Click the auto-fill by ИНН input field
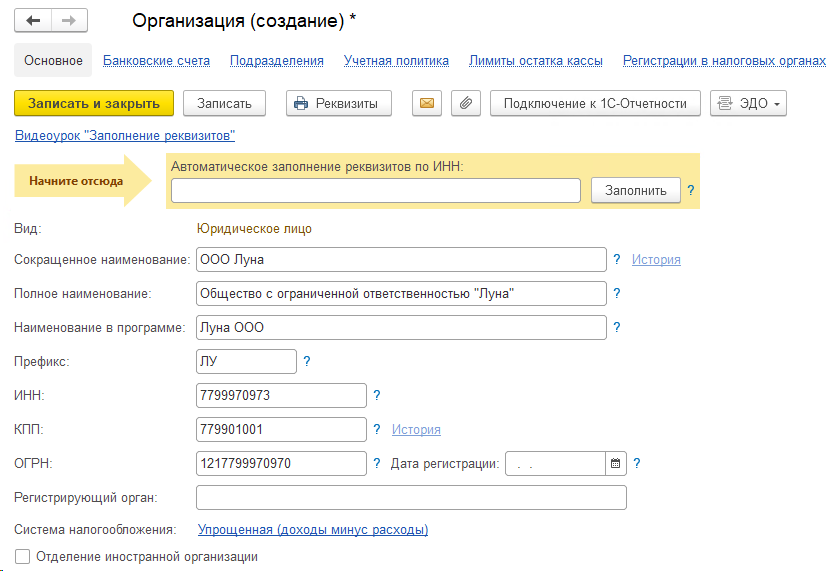Viewport: 840px width, 571px height. [x=375, y=190]
